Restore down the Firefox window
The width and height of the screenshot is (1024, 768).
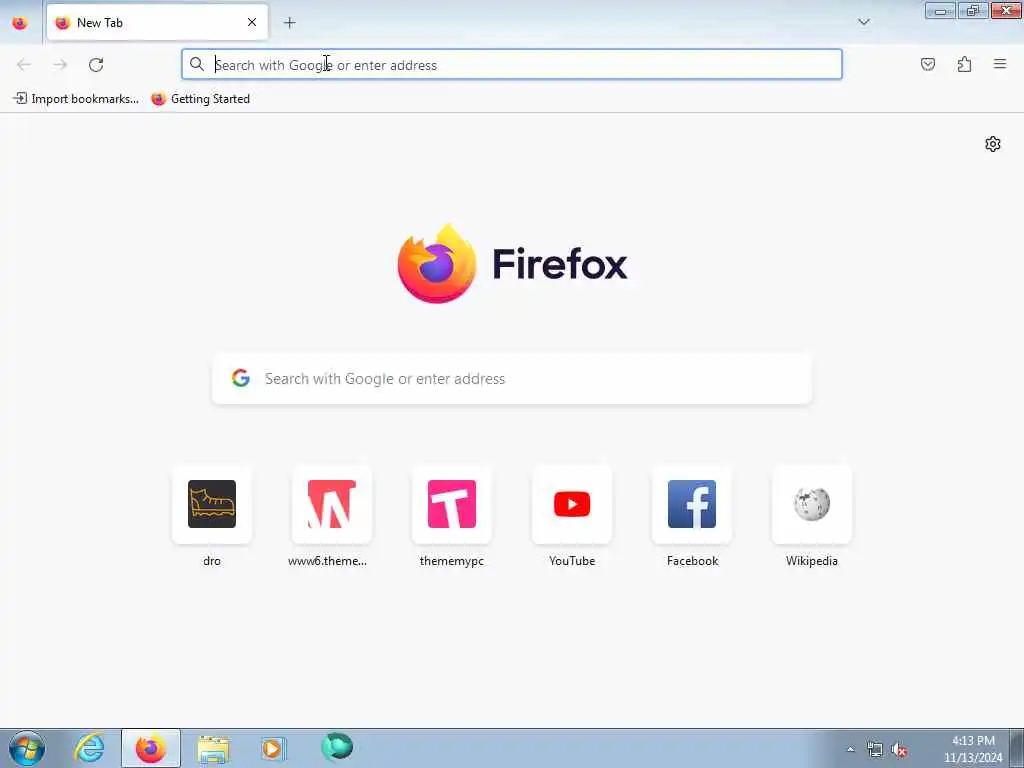coord(973,10)
